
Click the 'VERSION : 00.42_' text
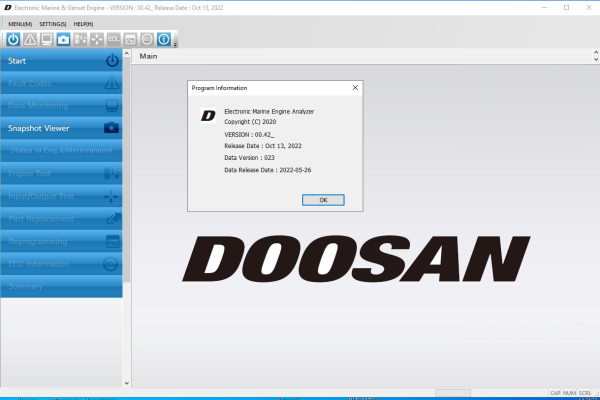pyautogui.click(x=249, y=135)
